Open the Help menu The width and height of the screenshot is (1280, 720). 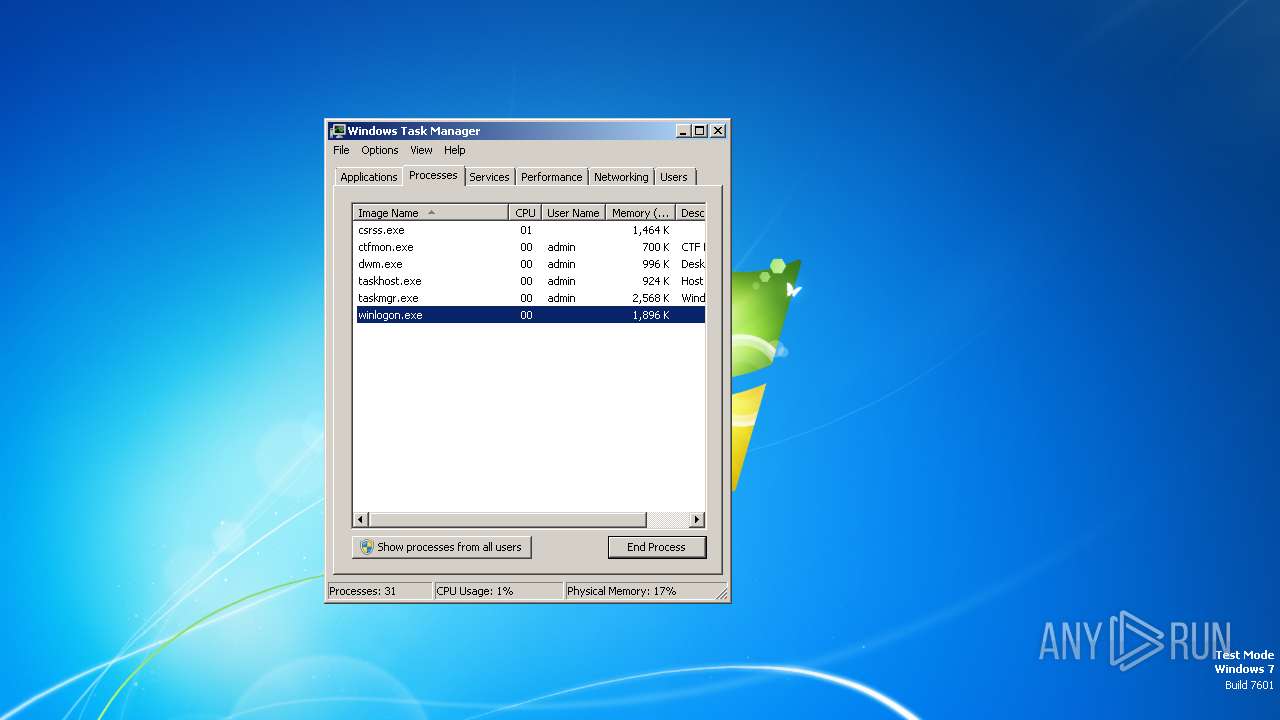tap(455, 150)
